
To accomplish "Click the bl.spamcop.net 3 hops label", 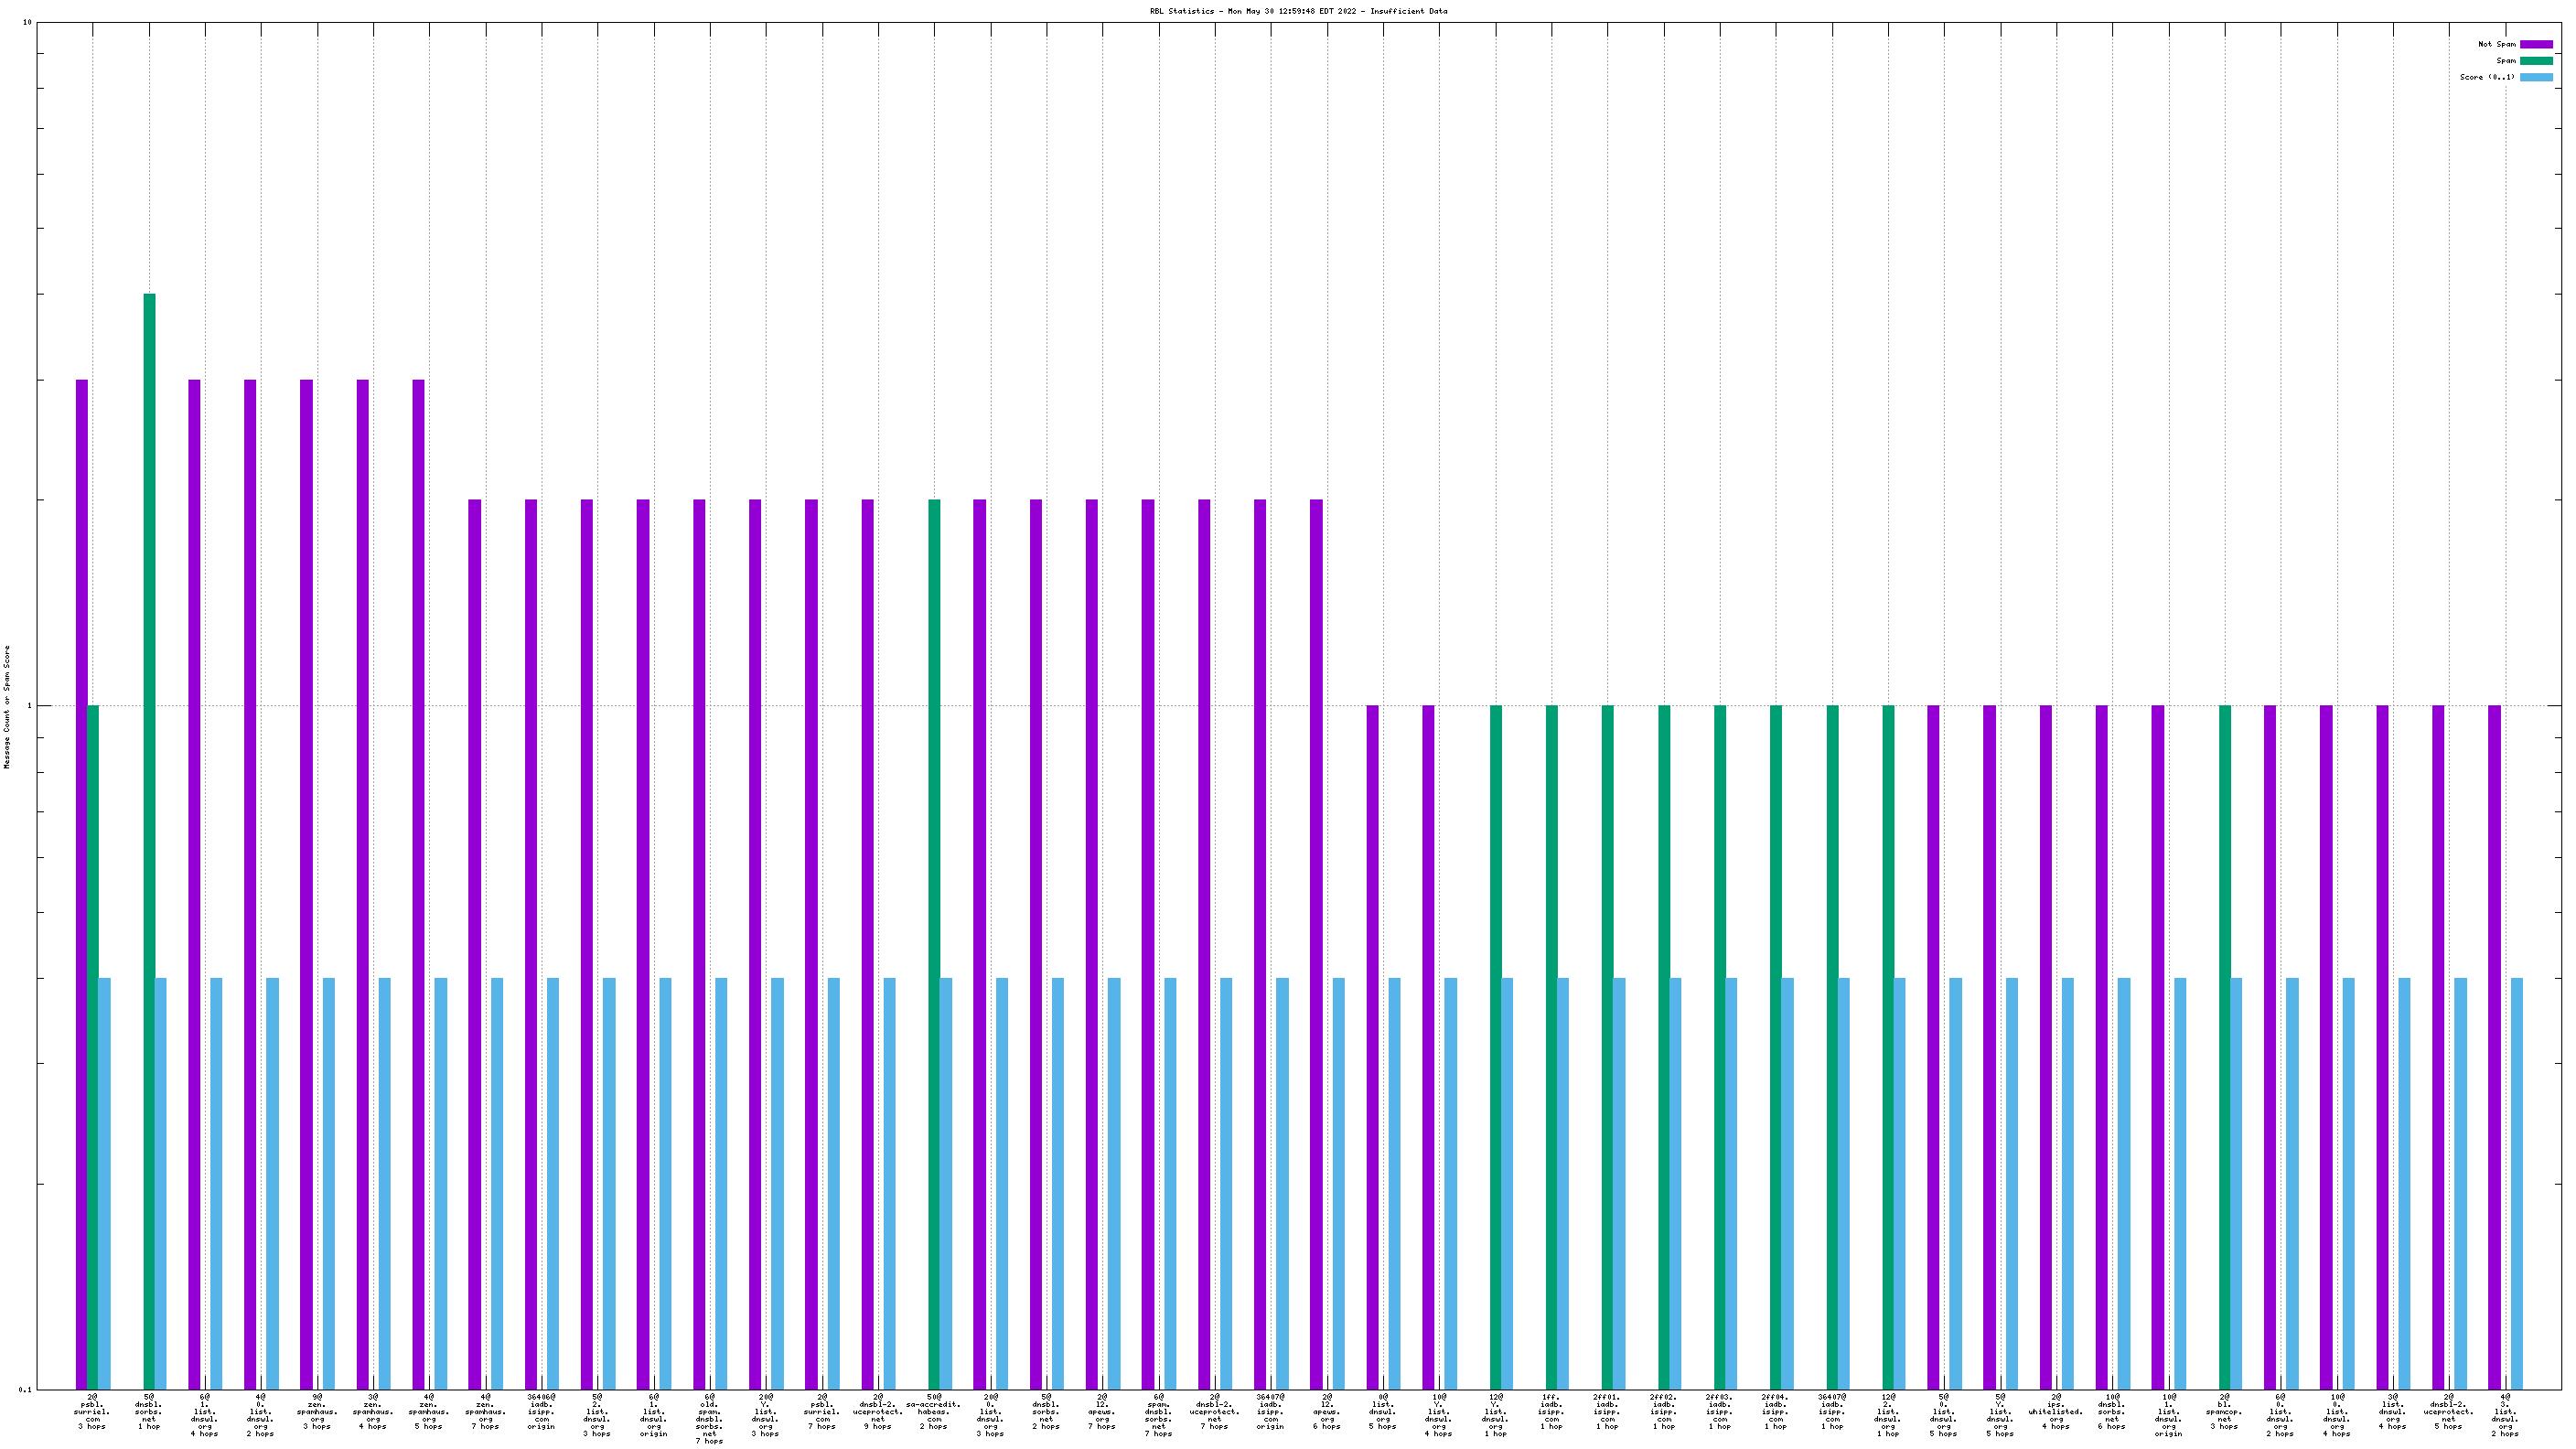I will click(2224, 1411).
